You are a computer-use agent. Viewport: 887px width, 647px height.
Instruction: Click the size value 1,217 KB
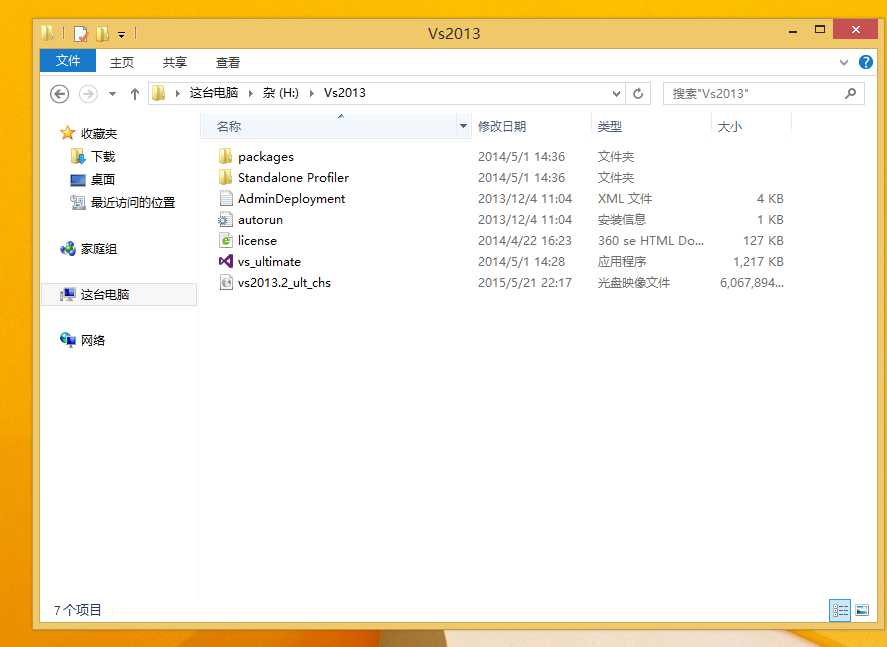click(x=758, y=261)
